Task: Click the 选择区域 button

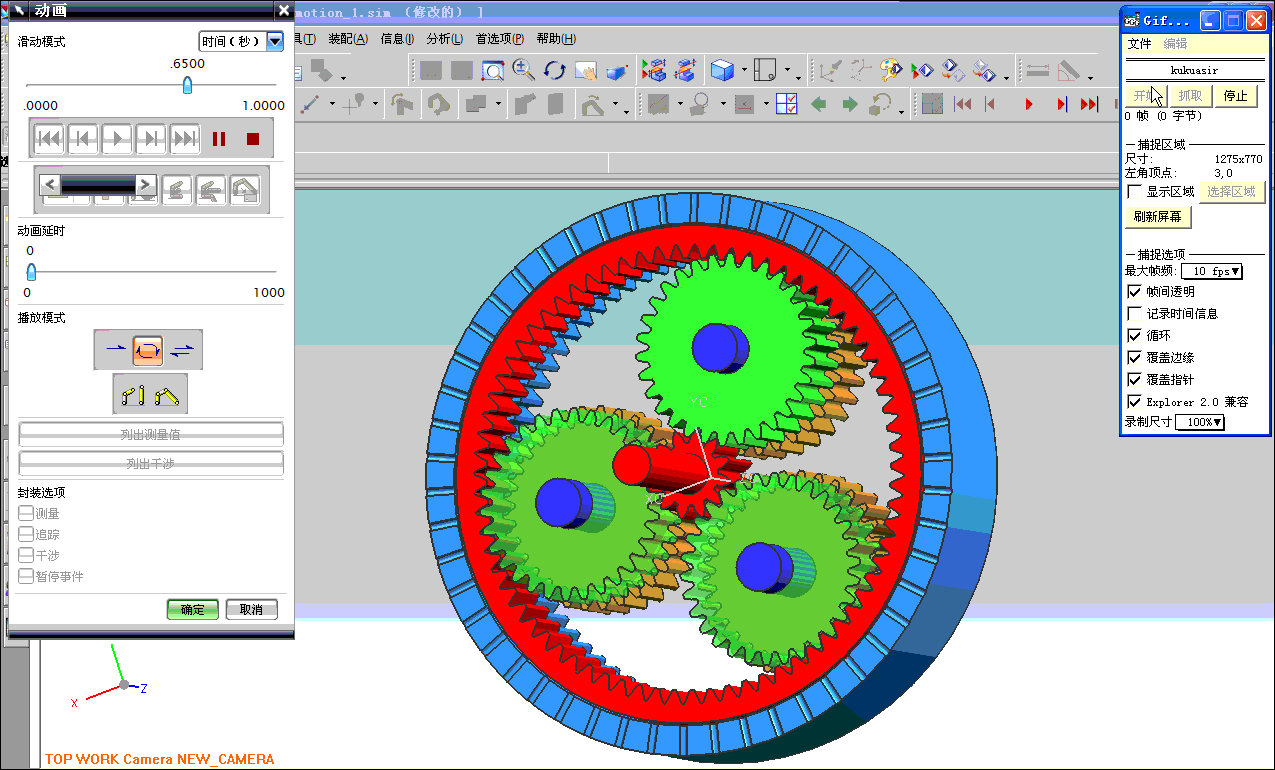Action: [x=1231, y=191]
